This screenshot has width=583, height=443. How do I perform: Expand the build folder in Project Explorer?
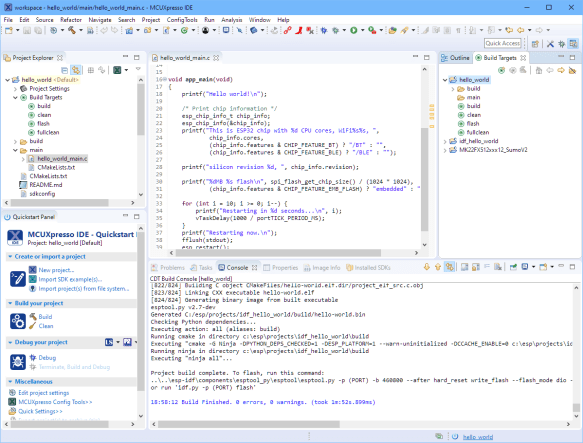15,141
